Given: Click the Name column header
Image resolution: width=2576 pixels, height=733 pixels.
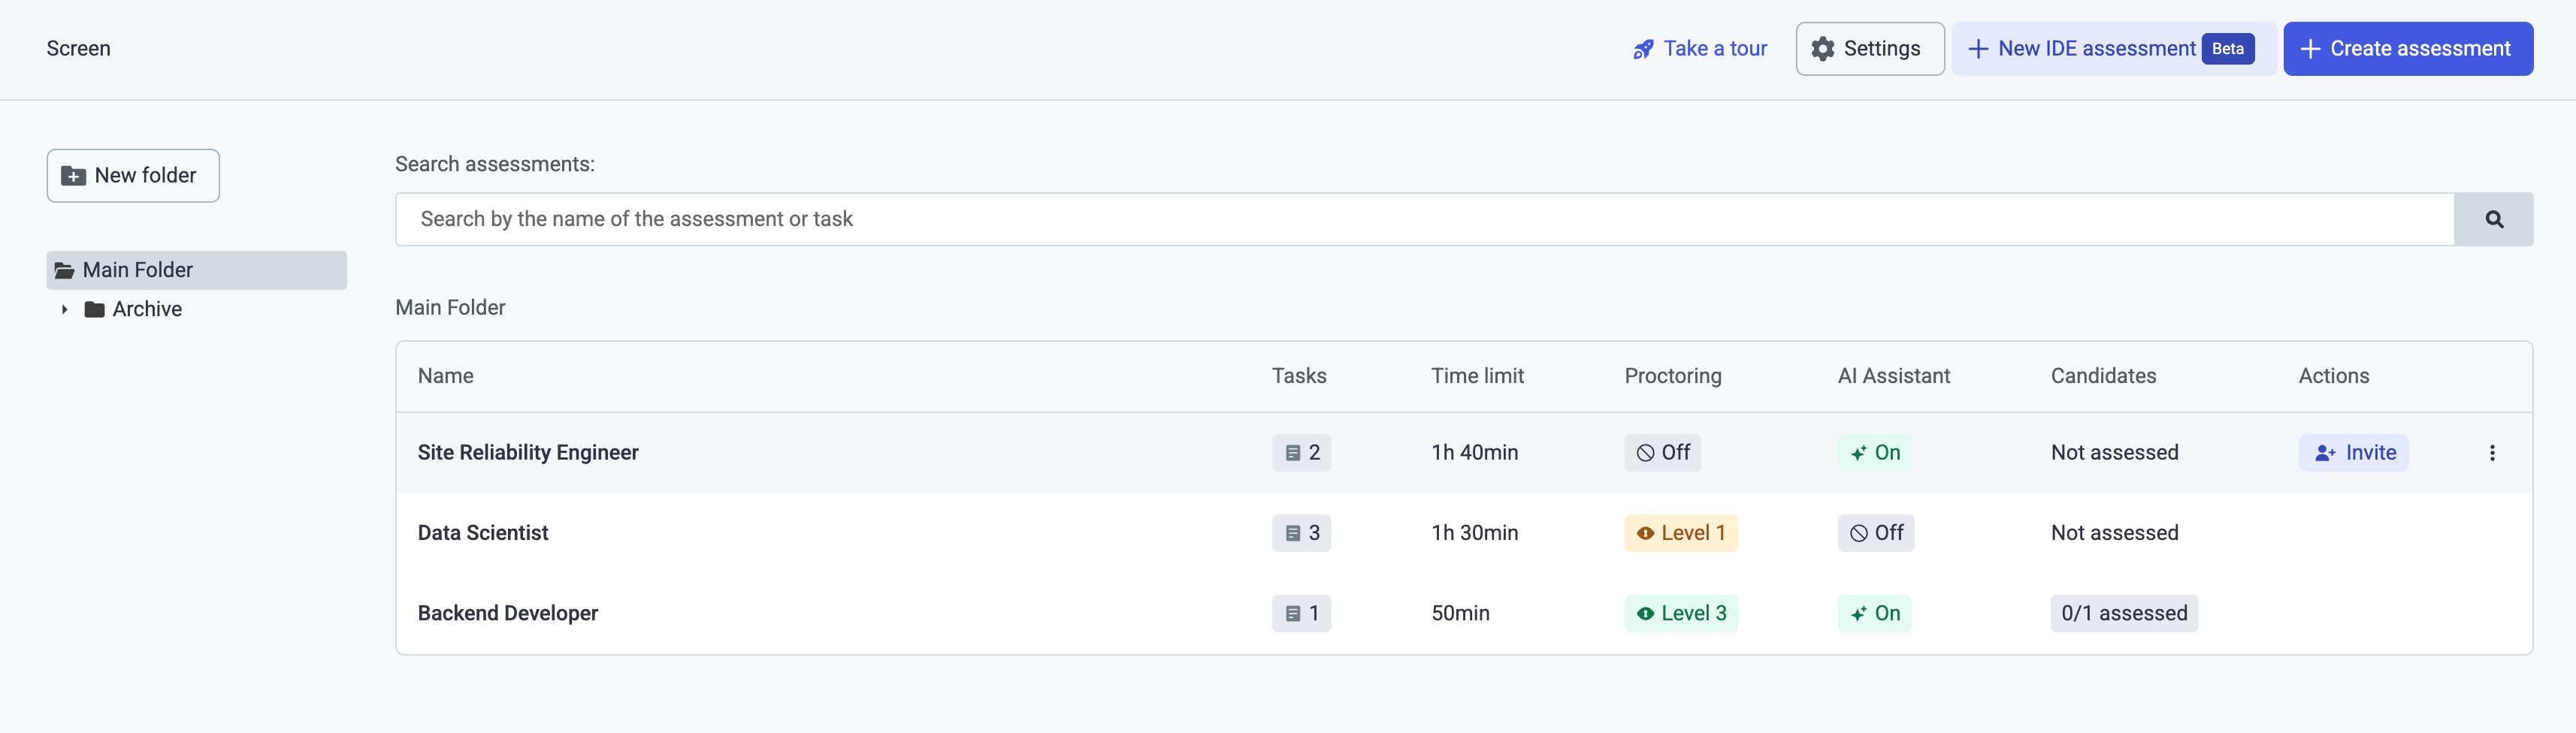Looking at the screenshot, I should (x=446, y=376).
